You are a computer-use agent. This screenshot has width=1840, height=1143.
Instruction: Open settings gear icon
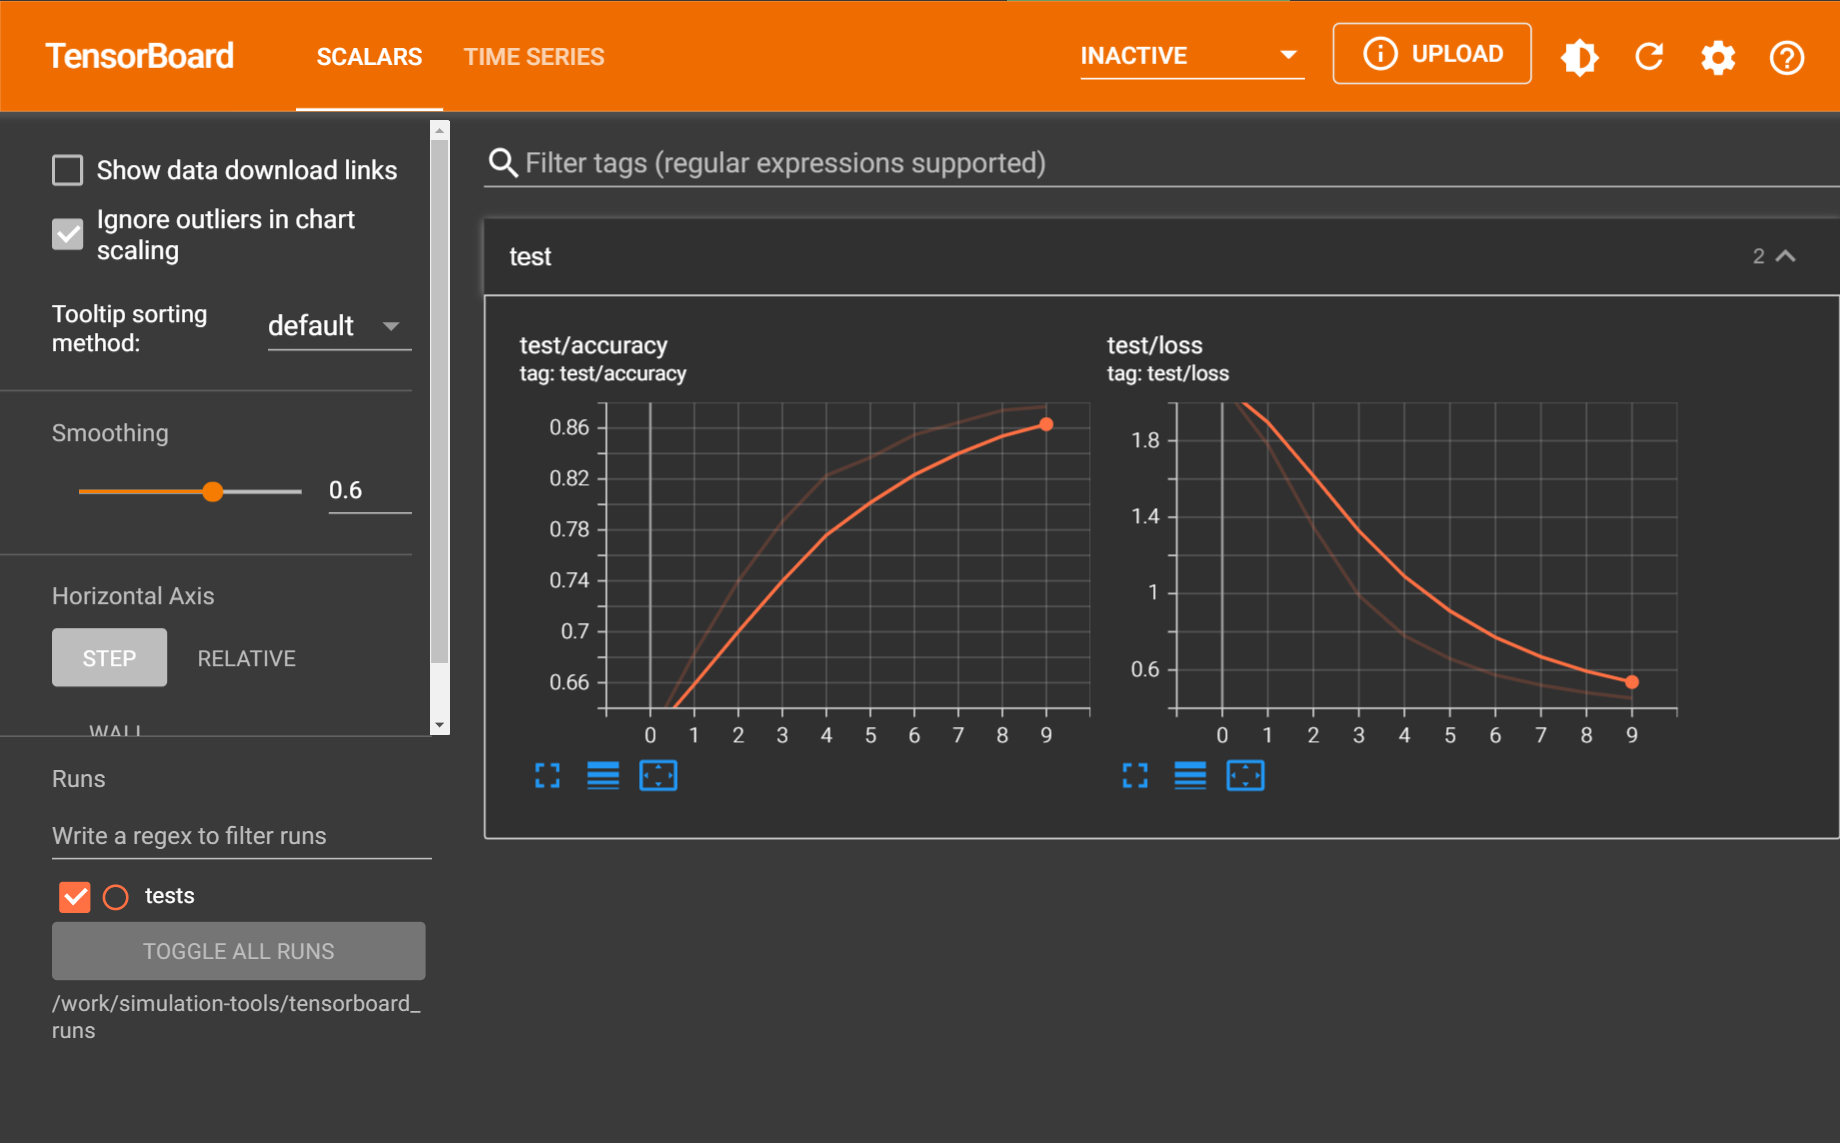click(1718, 57)
